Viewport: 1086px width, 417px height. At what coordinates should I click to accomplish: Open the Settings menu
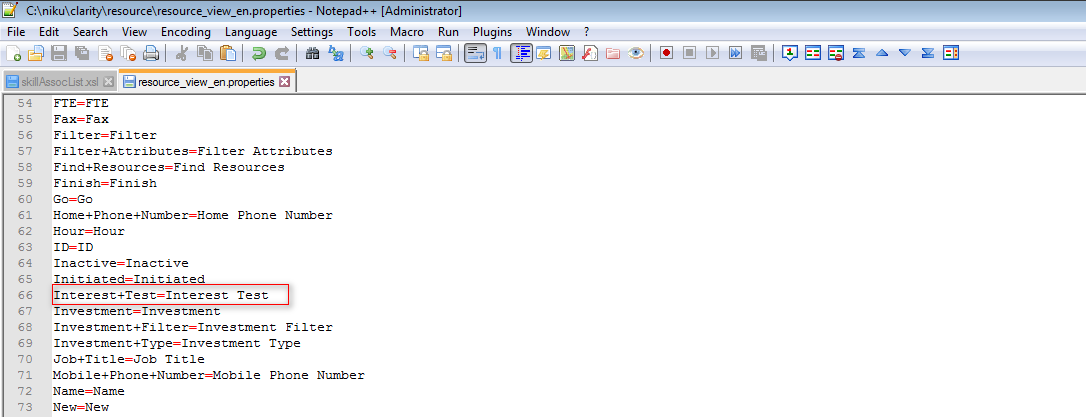pyautogui.click(x=312, y=32)
